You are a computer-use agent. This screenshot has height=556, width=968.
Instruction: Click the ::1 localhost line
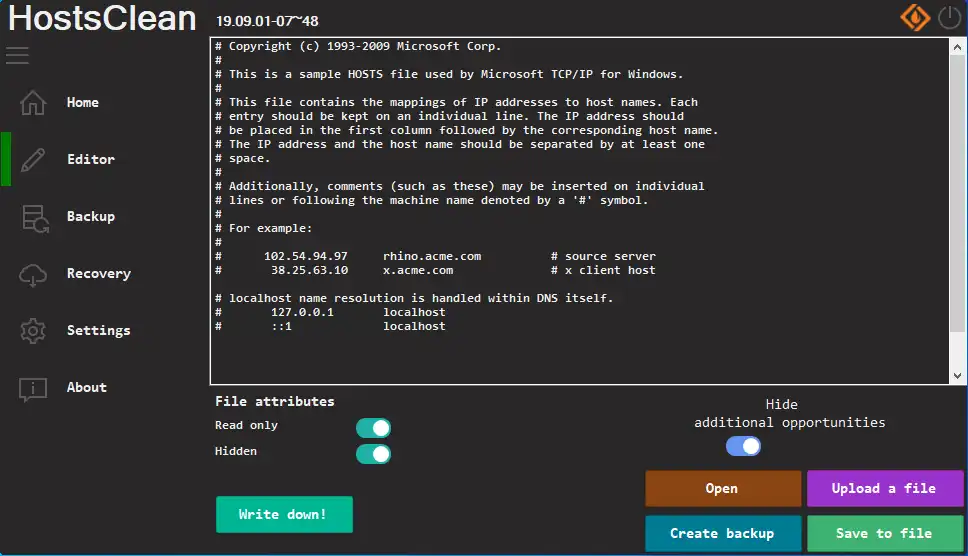pyautogui.click(x=330, y=326)
